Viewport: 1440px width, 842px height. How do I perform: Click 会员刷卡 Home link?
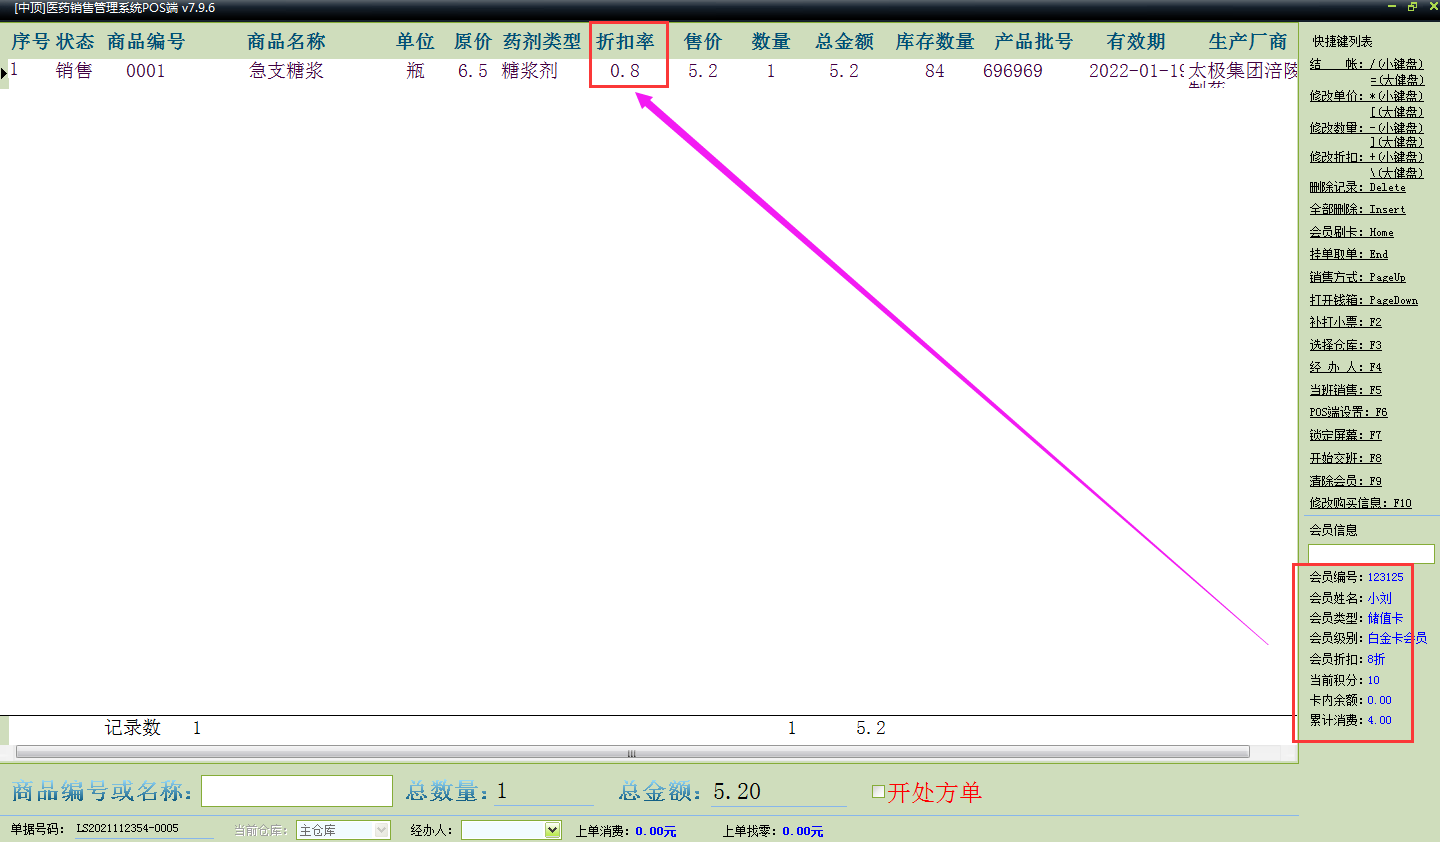tap(1351, 232)
